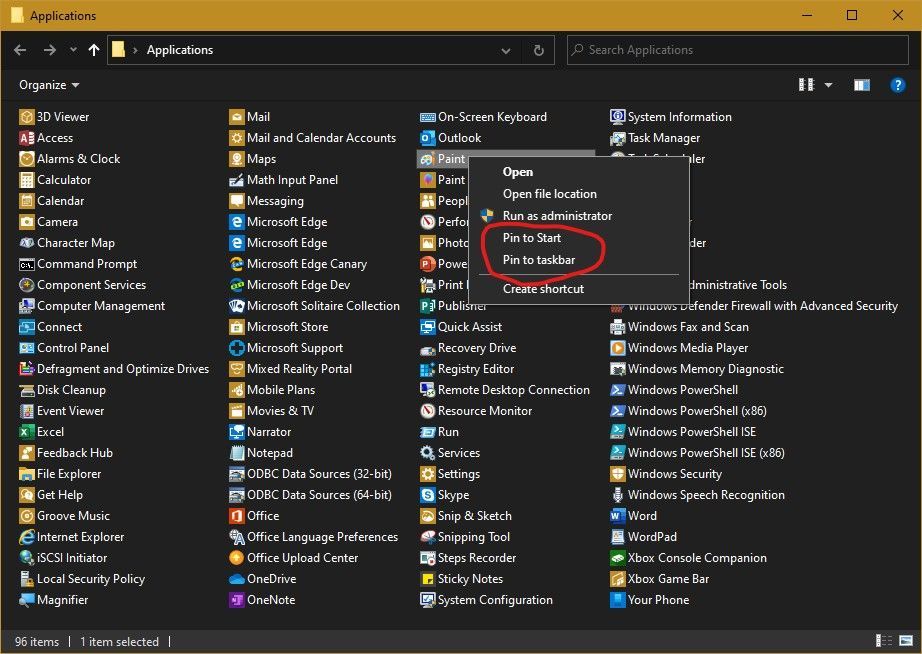
Task: Open the Organize dropdown menu
Action: coord(49,85)
